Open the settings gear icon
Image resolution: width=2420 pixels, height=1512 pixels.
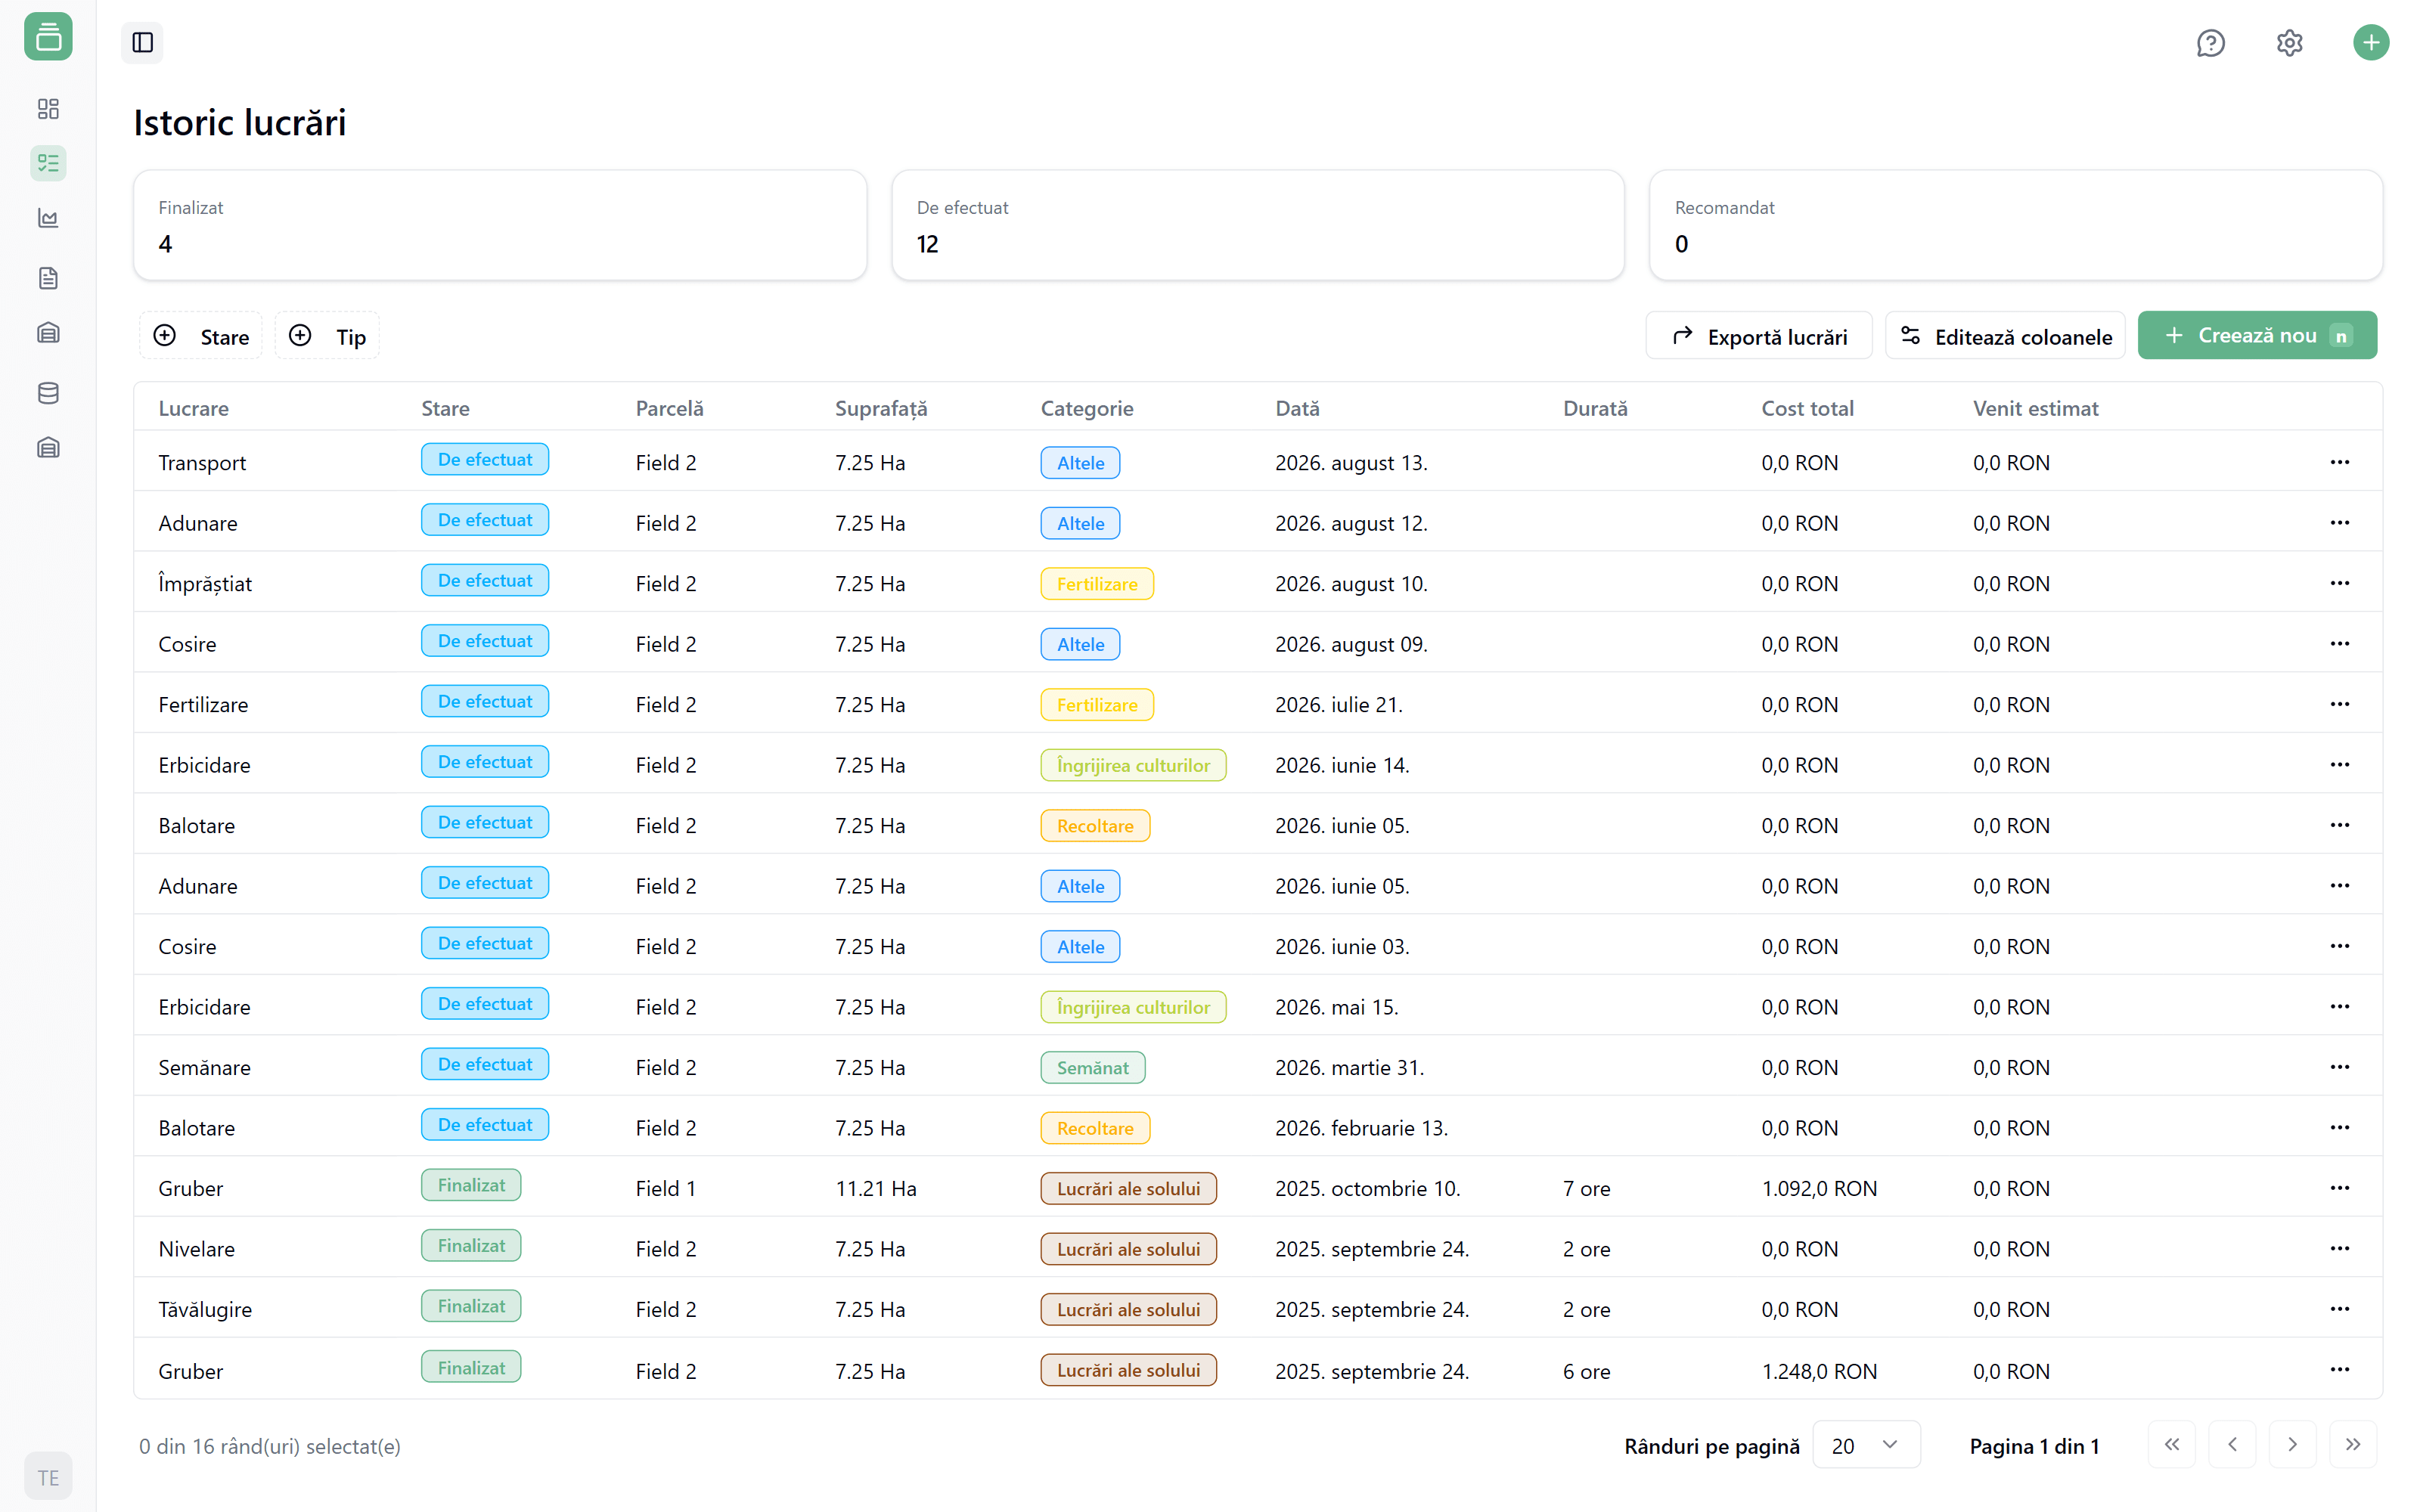[2289, 43]
